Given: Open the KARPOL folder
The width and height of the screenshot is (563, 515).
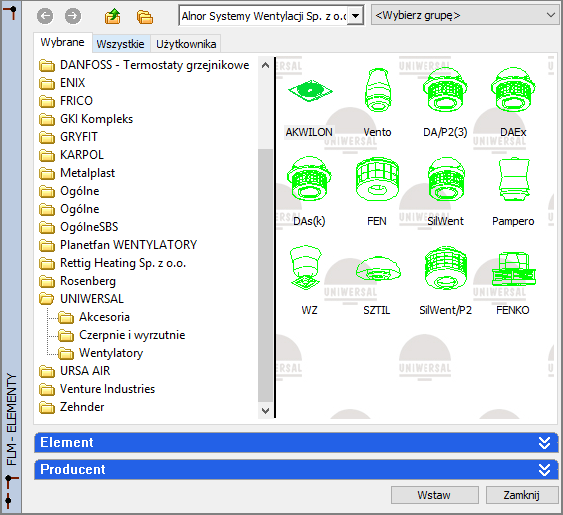Looking at the screenshot, I should (71, 155).
